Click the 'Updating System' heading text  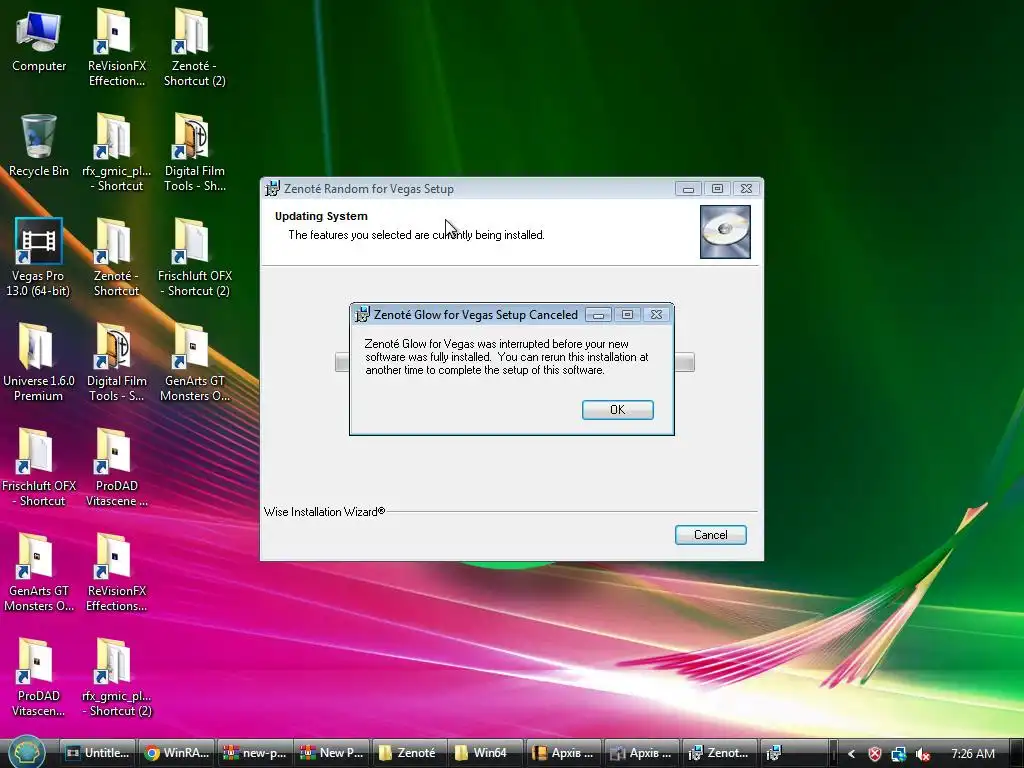pyautogui.click(x=321, y=216)
